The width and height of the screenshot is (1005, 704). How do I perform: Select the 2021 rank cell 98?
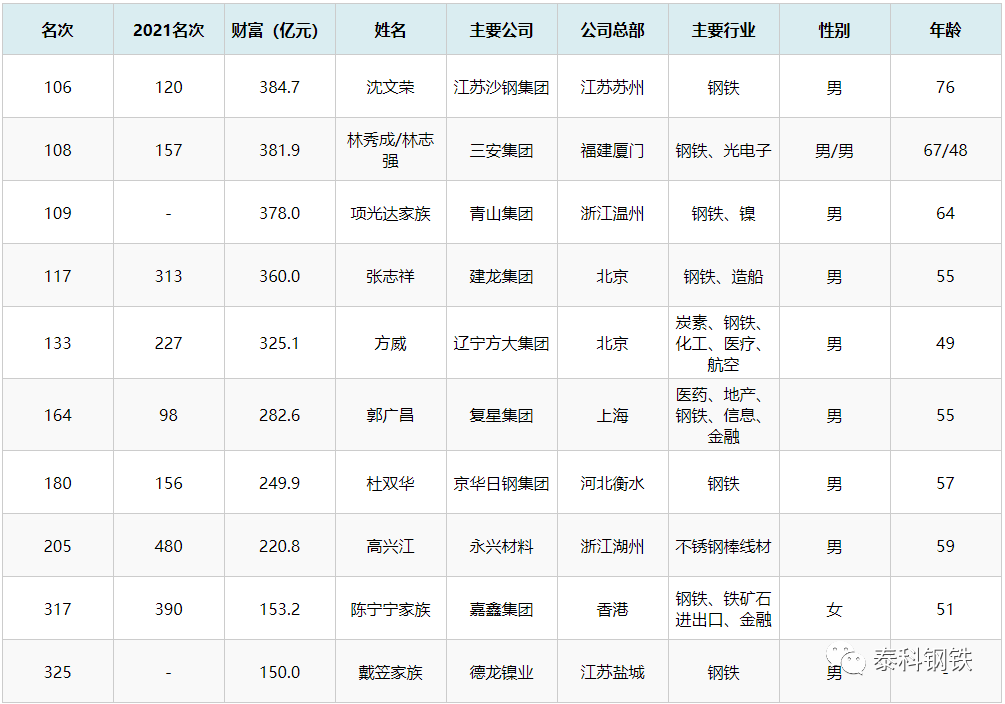tap(169, 415)
